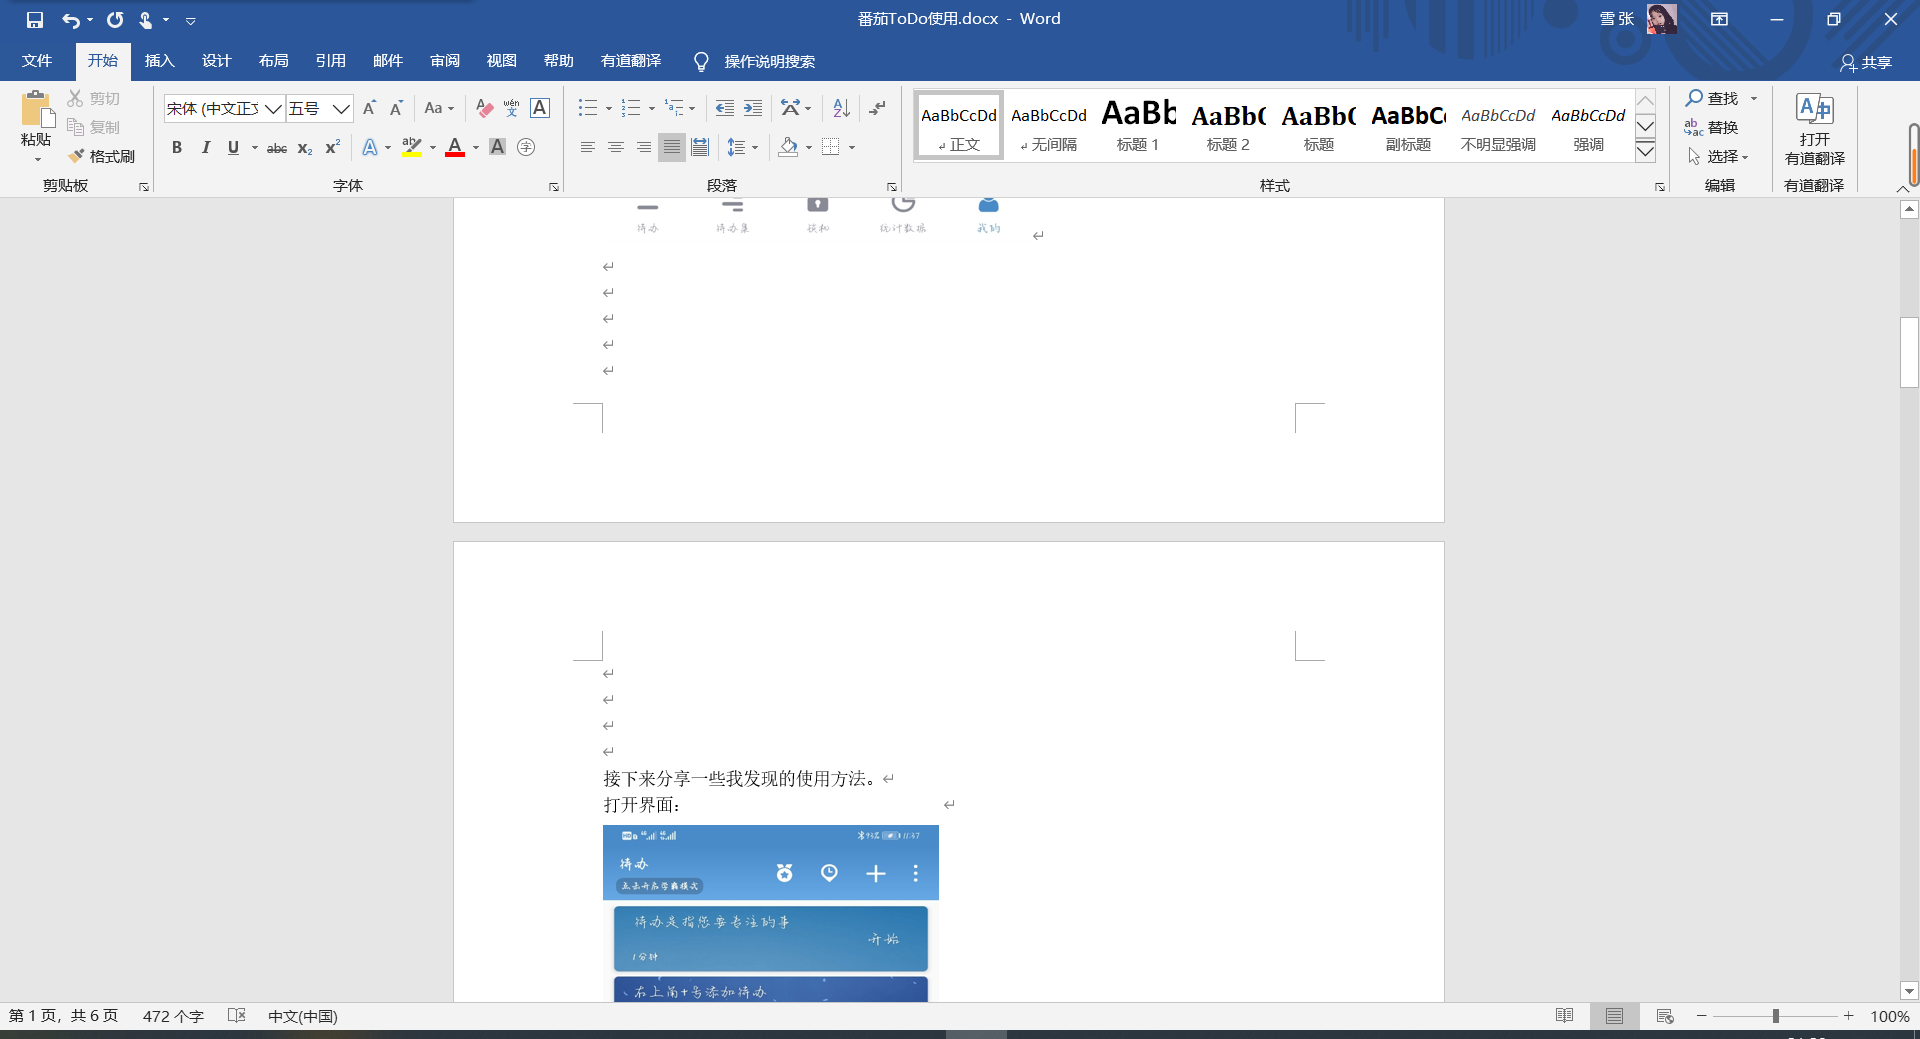Undo the last action

coord(70,20)
